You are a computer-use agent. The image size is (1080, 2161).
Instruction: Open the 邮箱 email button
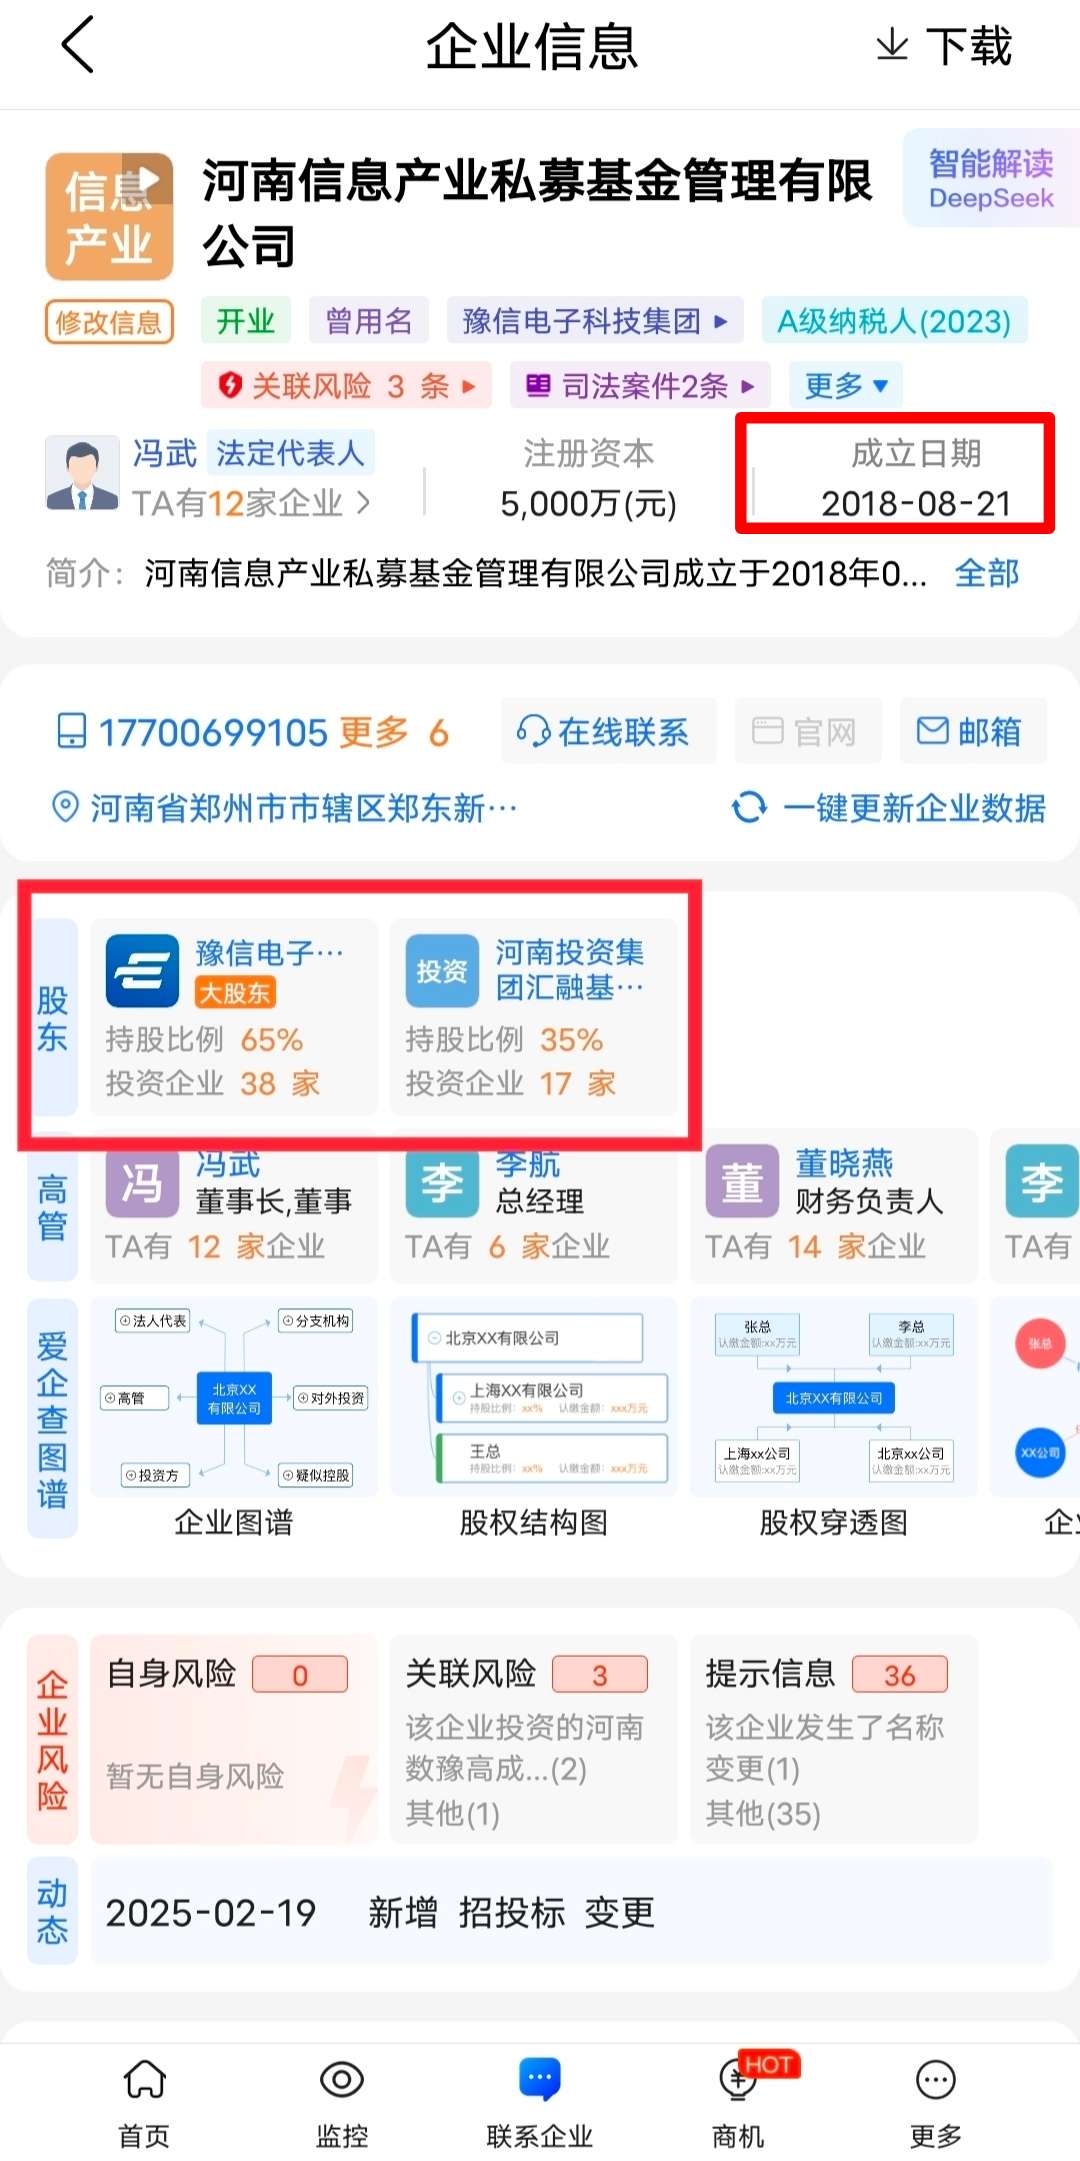coord(972,731)
